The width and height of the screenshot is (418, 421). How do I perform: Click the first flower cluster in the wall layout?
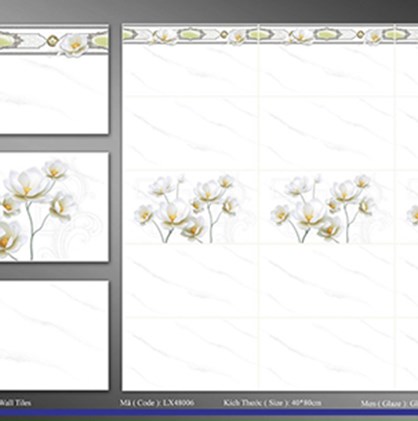187,208
